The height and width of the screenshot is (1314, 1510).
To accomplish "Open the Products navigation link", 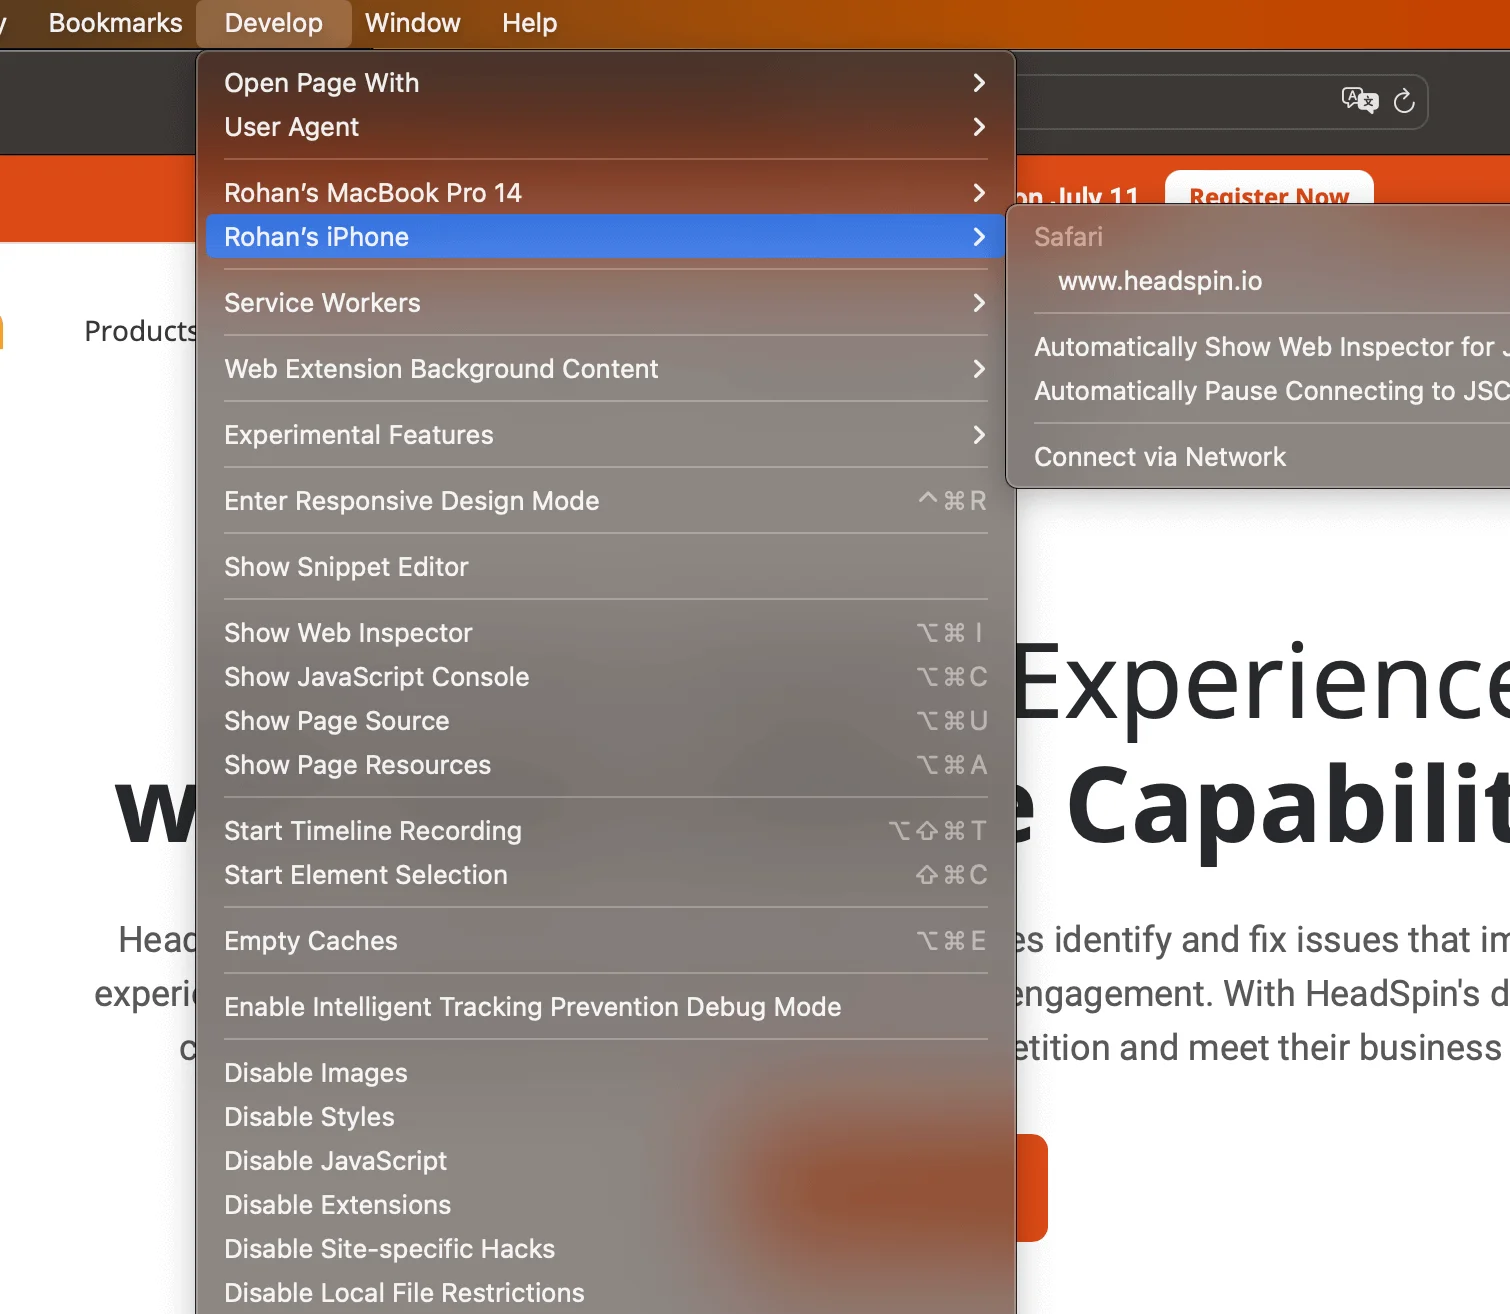I will tap(140, 331).
